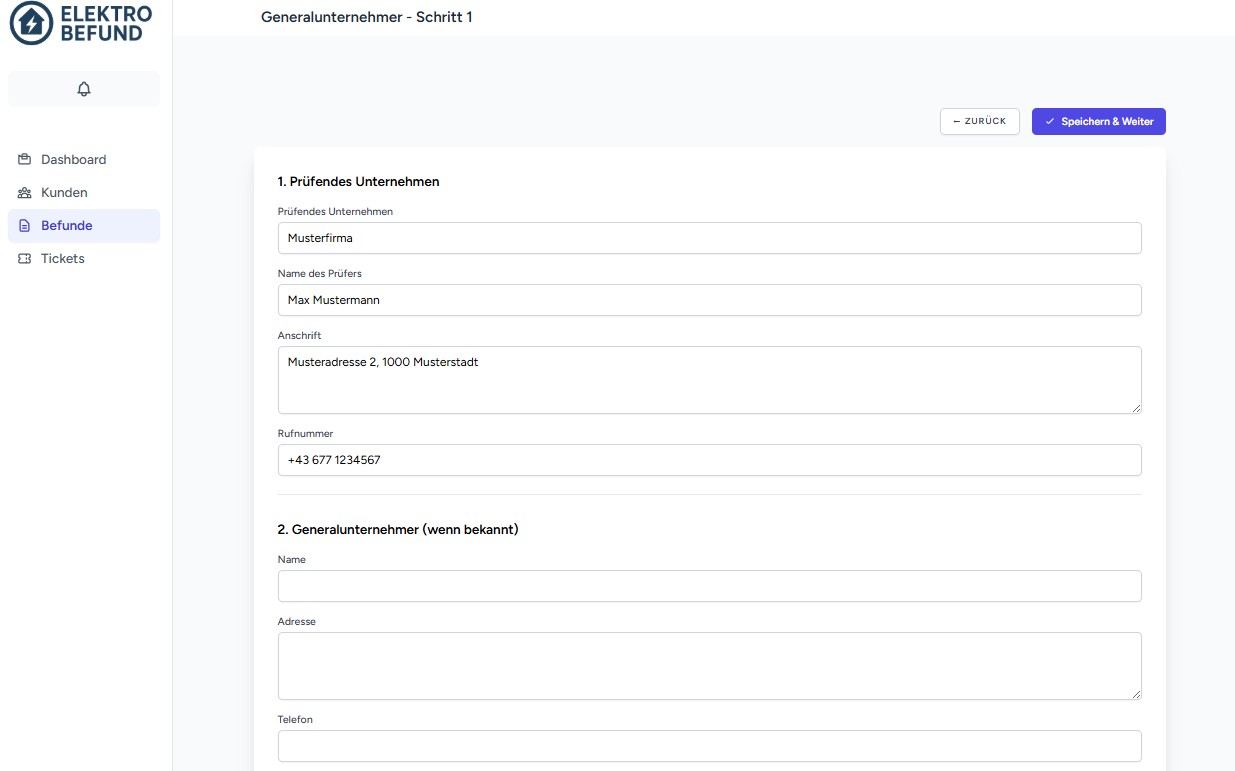Click the Tickets icon in sidebar
Screen dimensions: 1235x771
pos(23,258)
